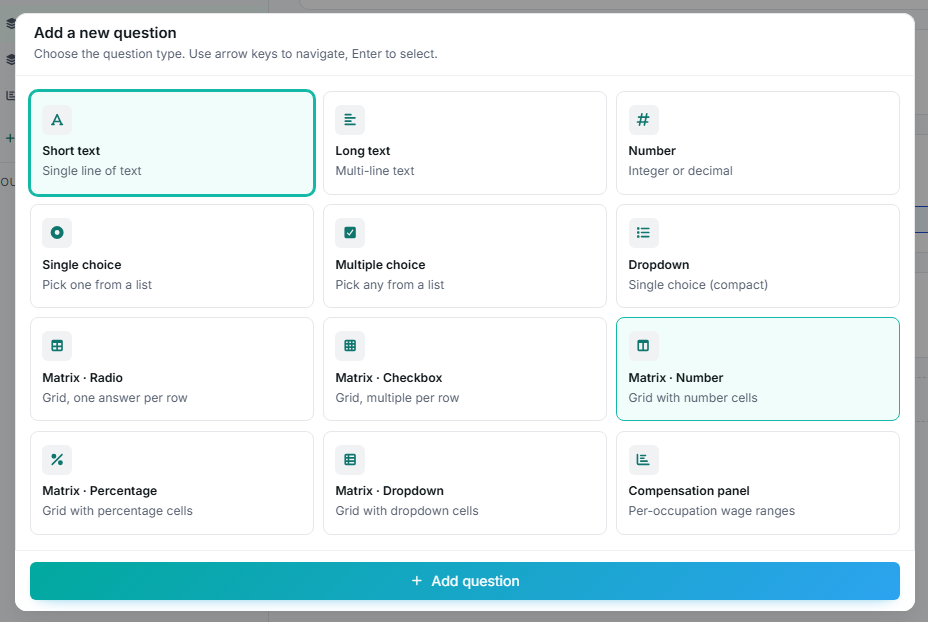Click the Matrix Checkbox grid icon
This screenshot has width=928, height=622.
(x=350, y=346)
